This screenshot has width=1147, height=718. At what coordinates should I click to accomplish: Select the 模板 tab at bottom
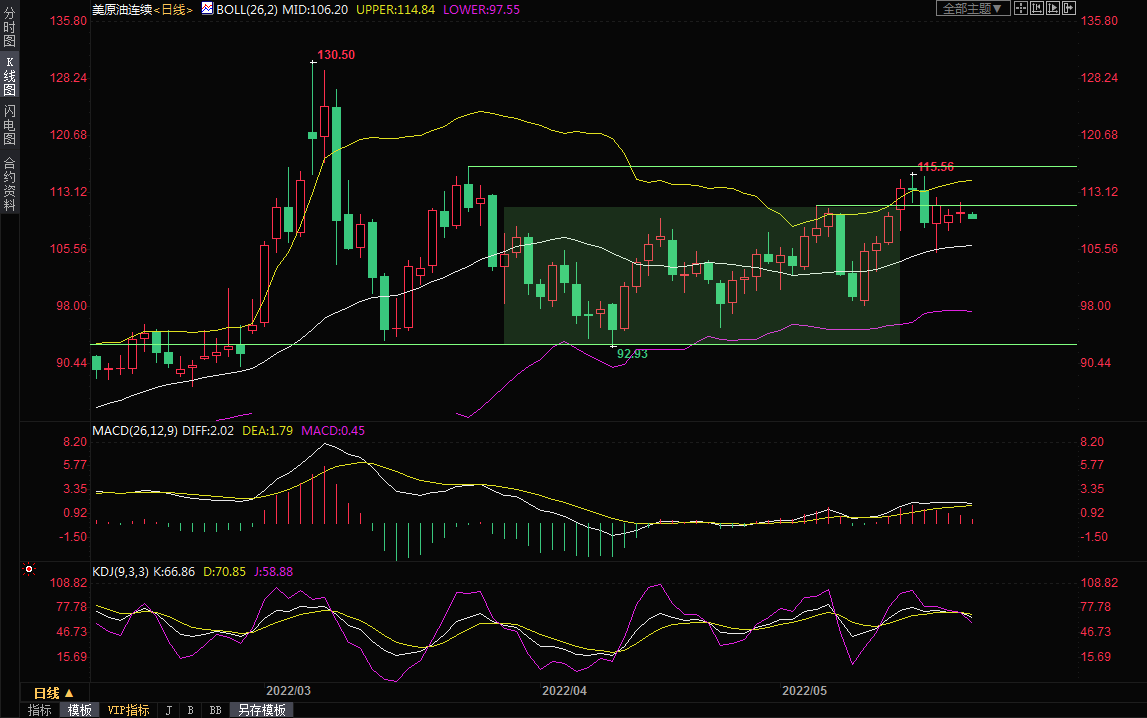tap(80, 710)
